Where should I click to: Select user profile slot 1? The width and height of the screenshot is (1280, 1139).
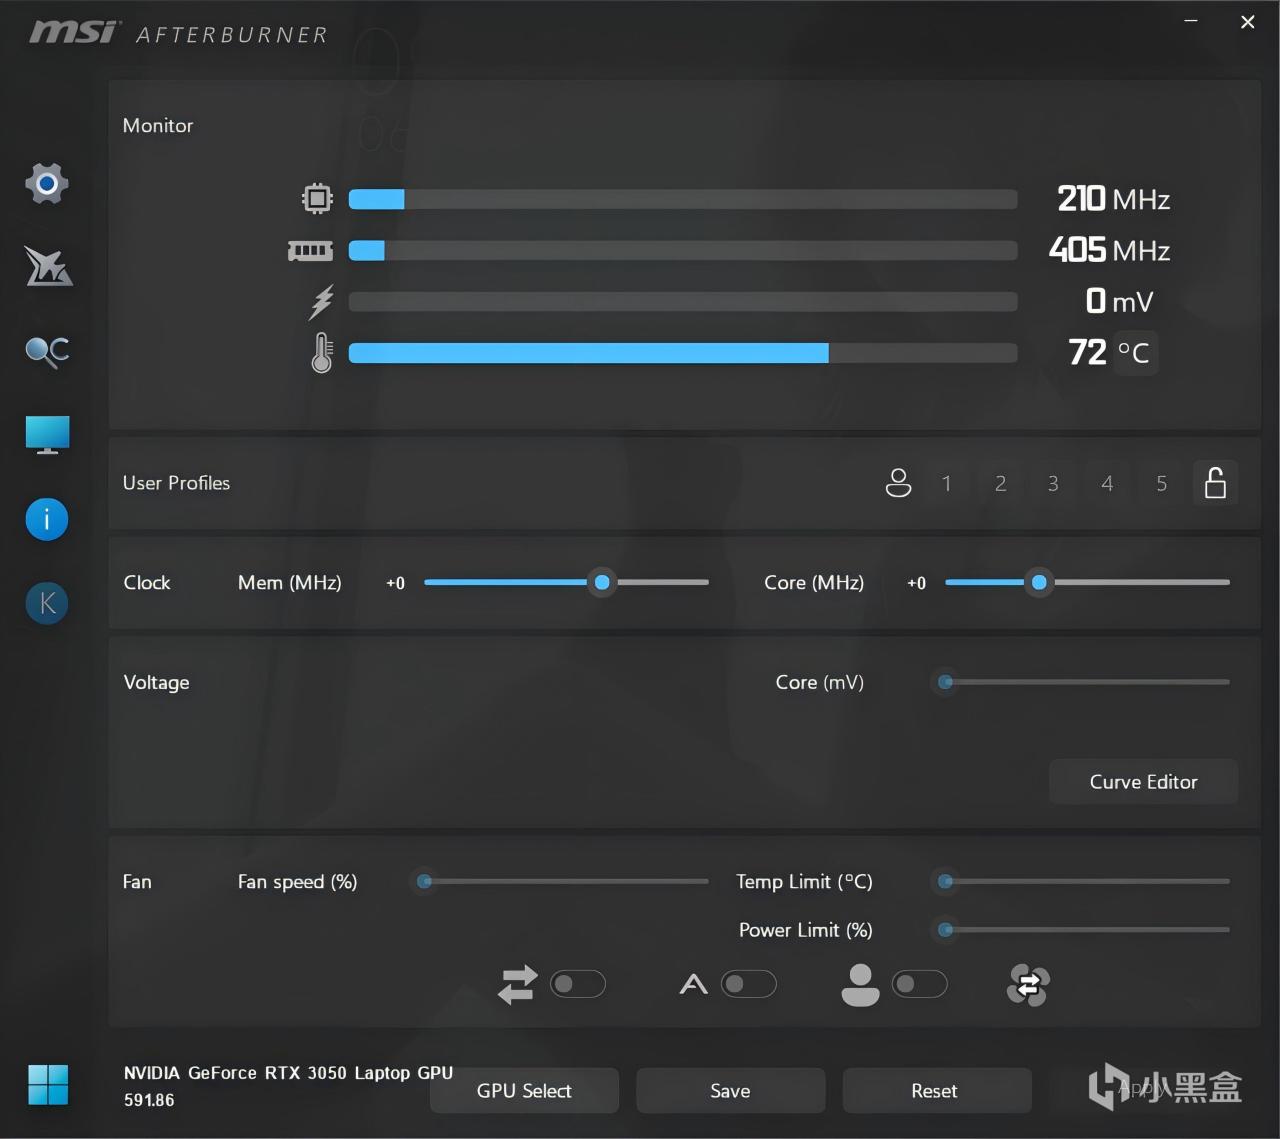tap(946, 484)
